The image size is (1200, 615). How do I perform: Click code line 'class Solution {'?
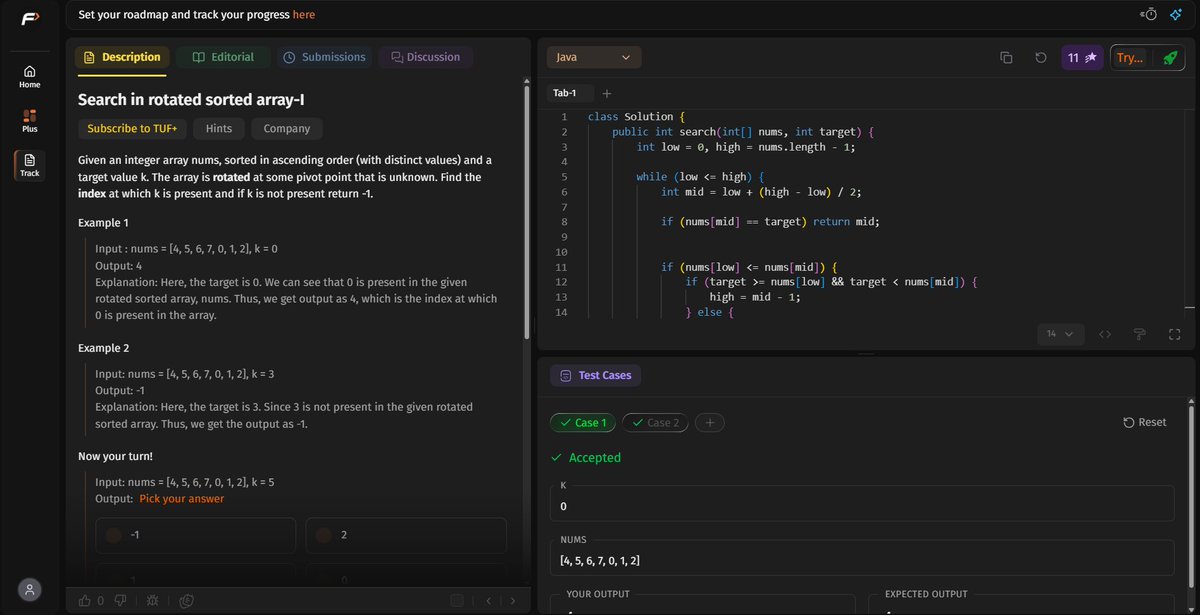(x=636, y=117)
